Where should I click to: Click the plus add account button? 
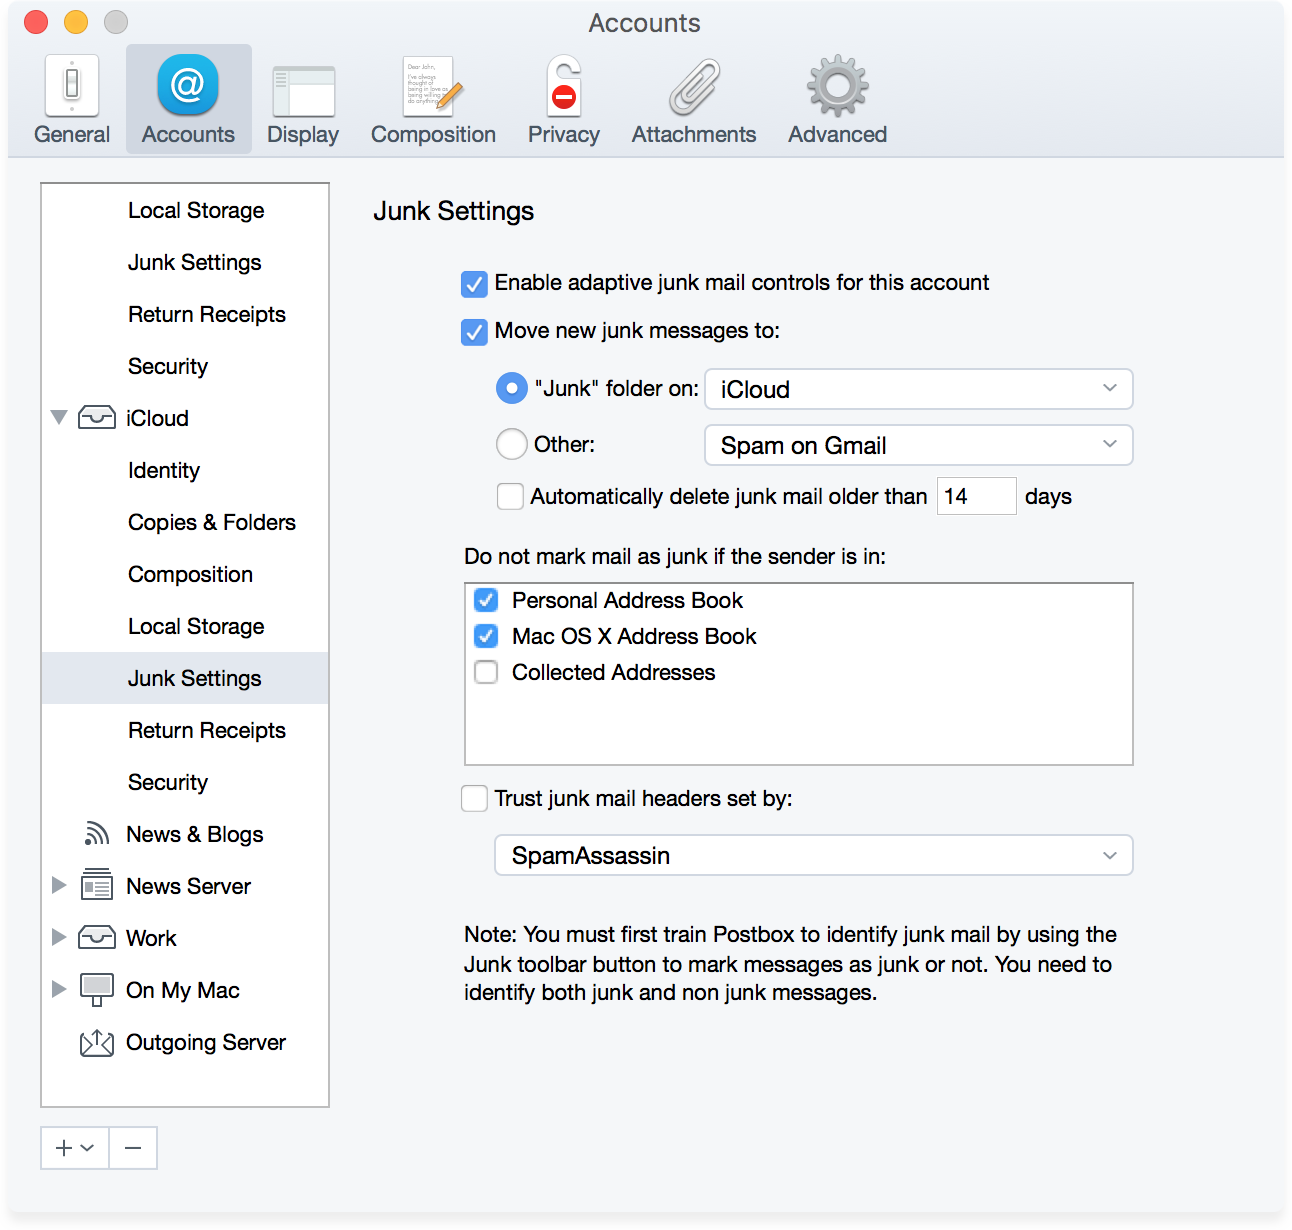point(74,1148)
